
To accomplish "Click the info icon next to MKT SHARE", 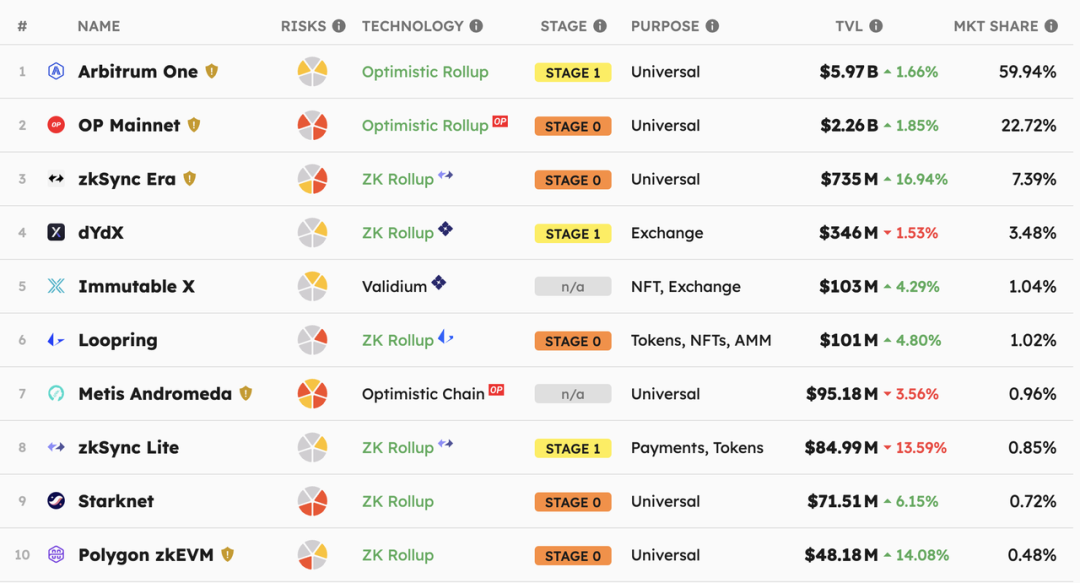I will 1050,26.
